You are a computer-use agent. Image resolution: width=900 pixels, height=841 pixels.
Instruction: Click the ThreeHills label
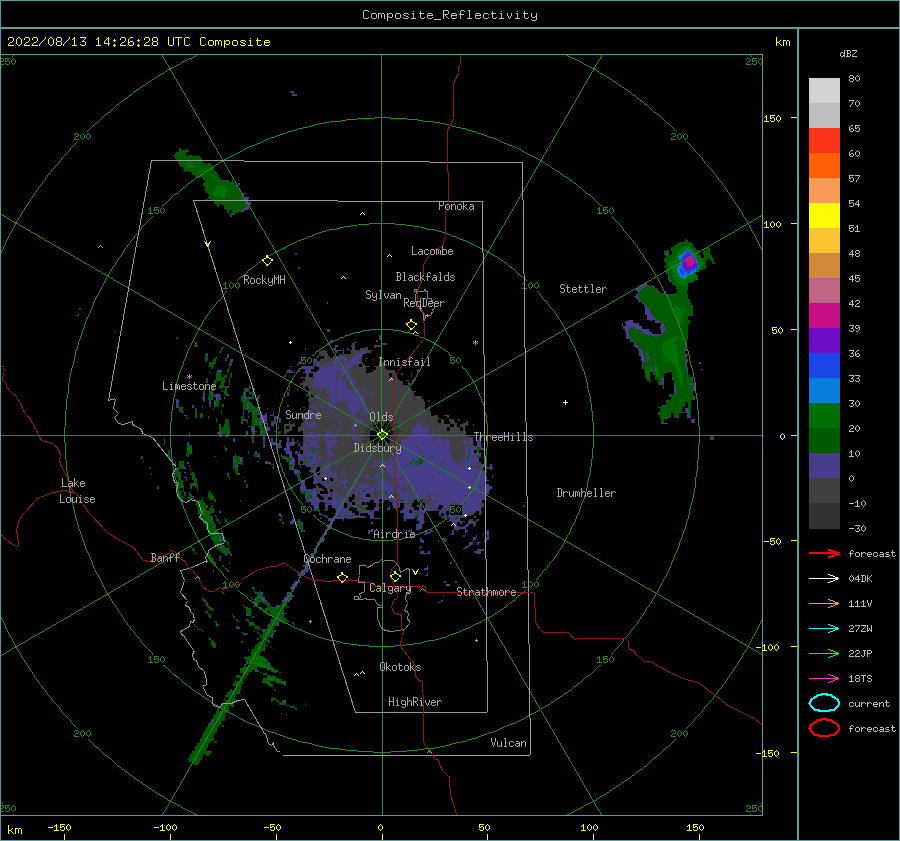pos(503,437)
